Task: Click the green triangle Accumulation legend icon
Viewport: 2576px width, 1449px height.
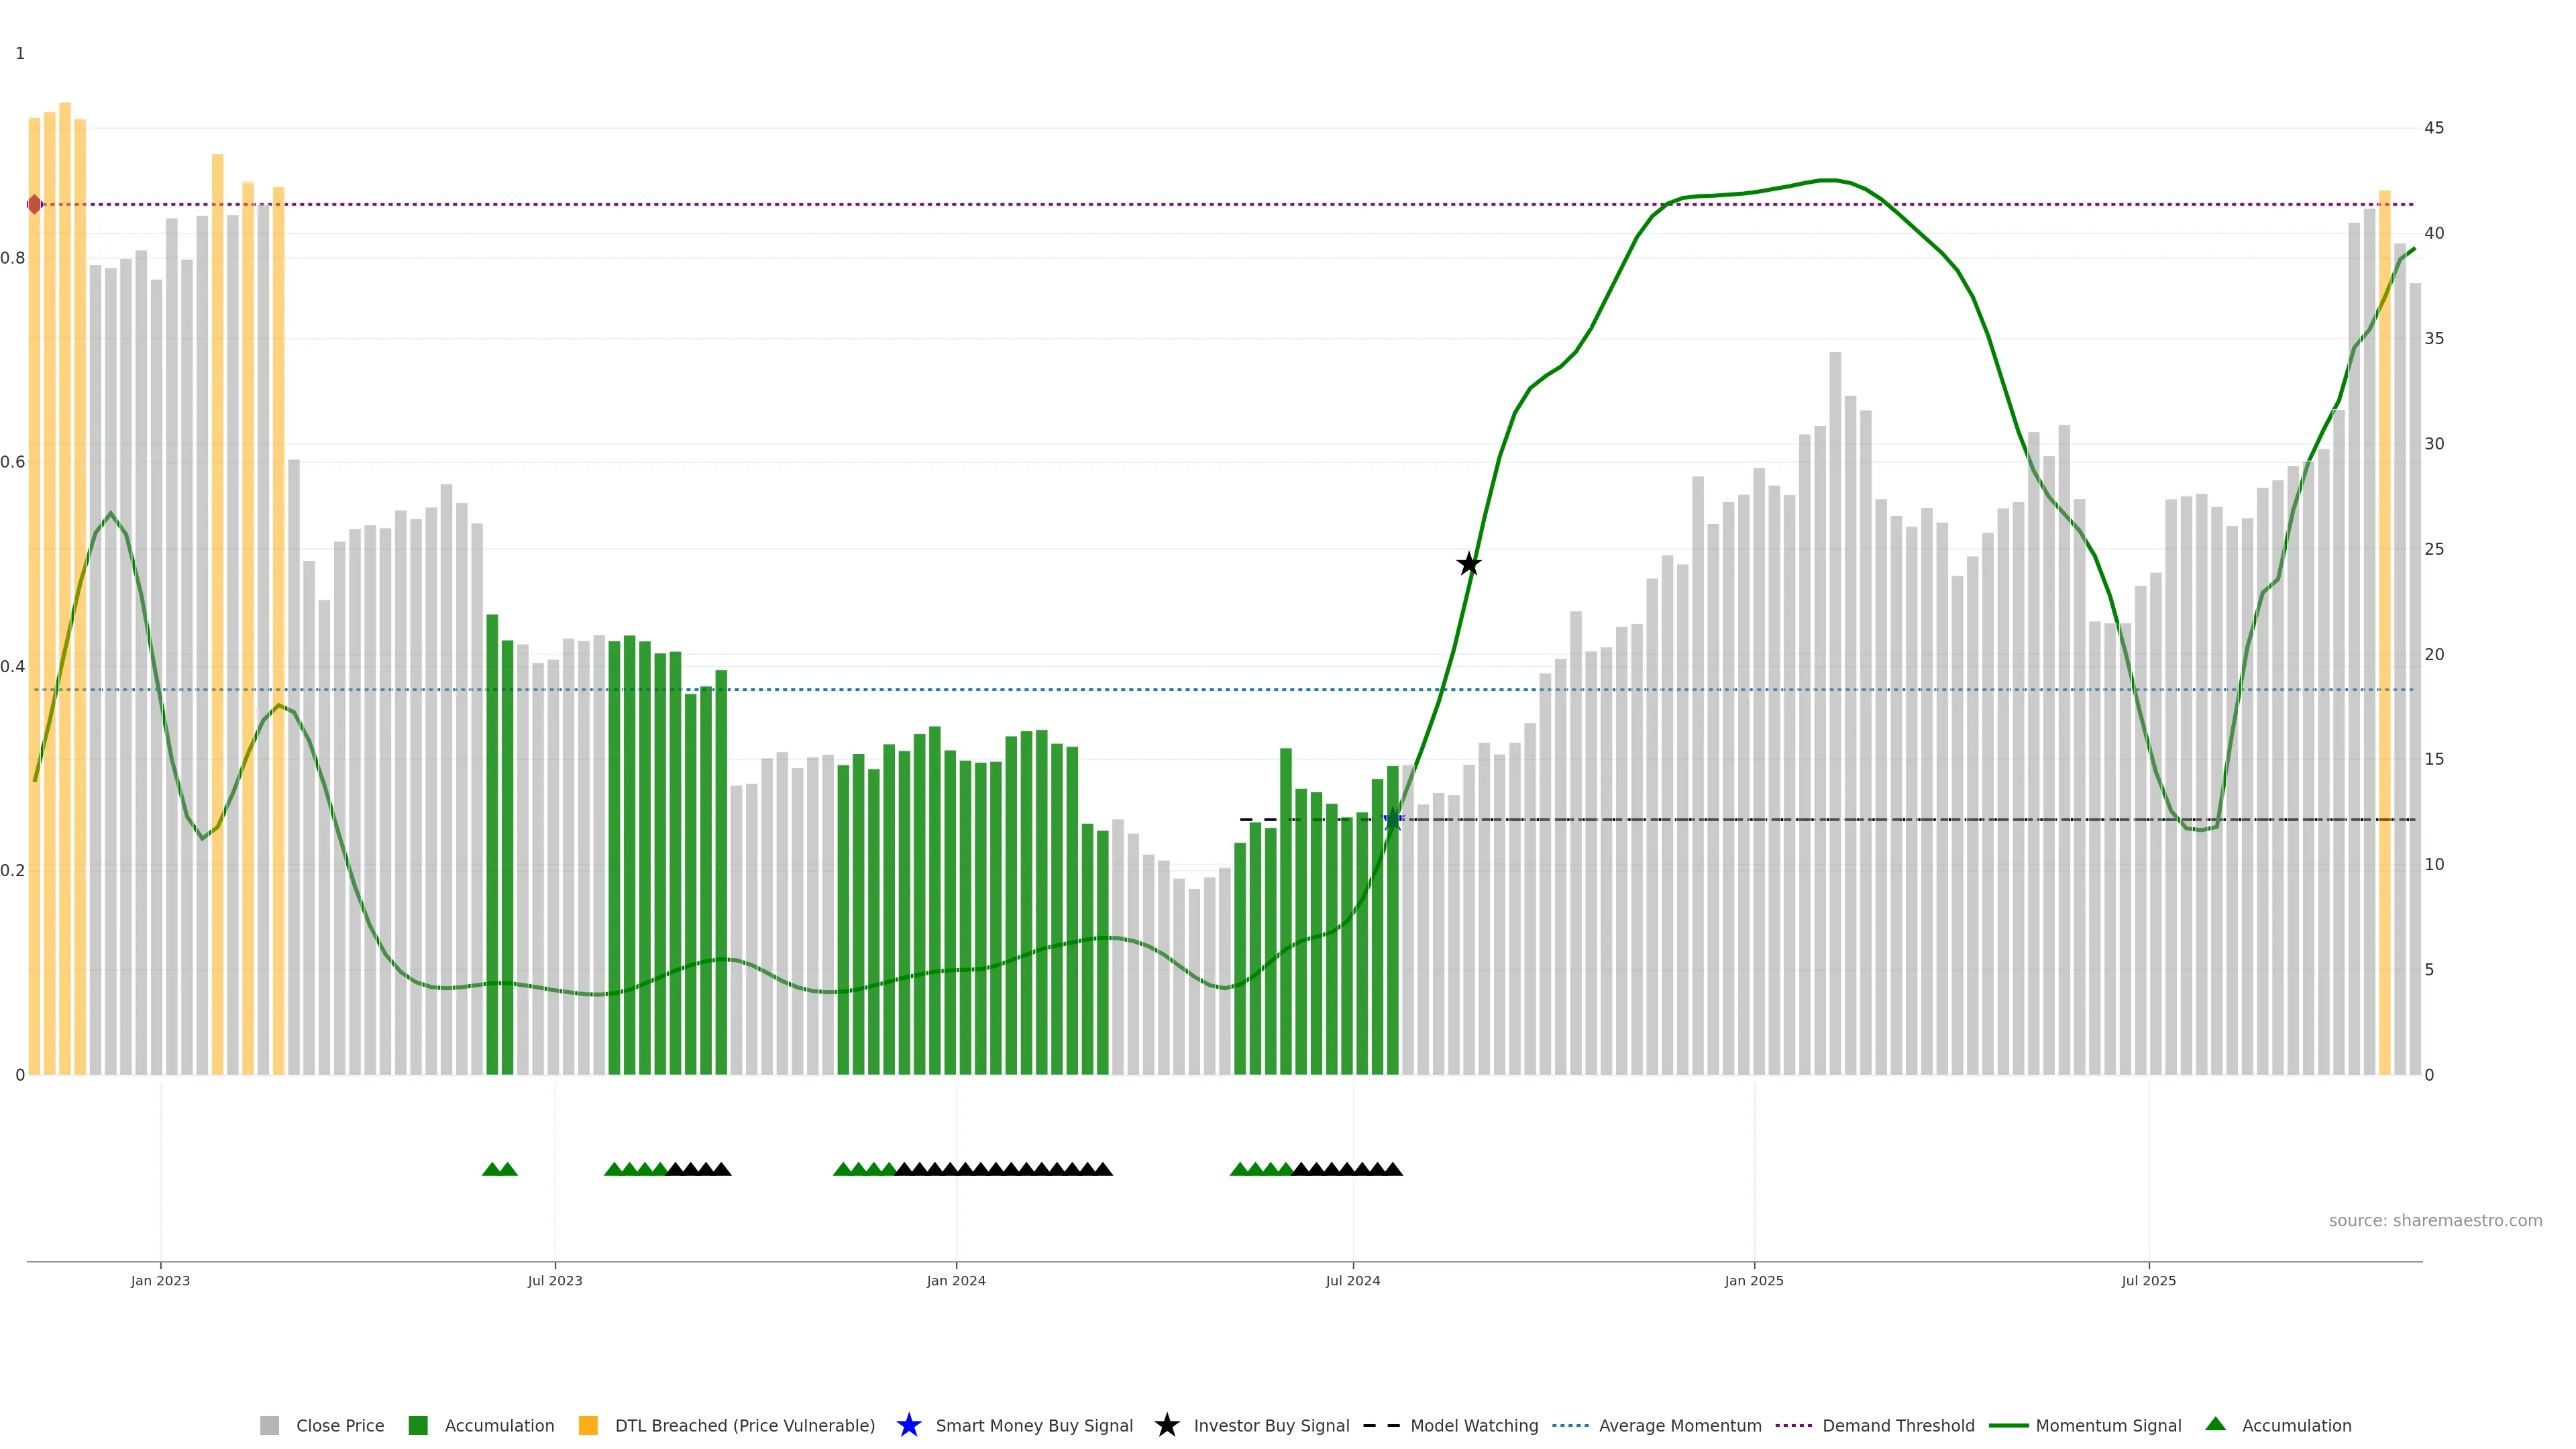Action: coord(2215,1424)
